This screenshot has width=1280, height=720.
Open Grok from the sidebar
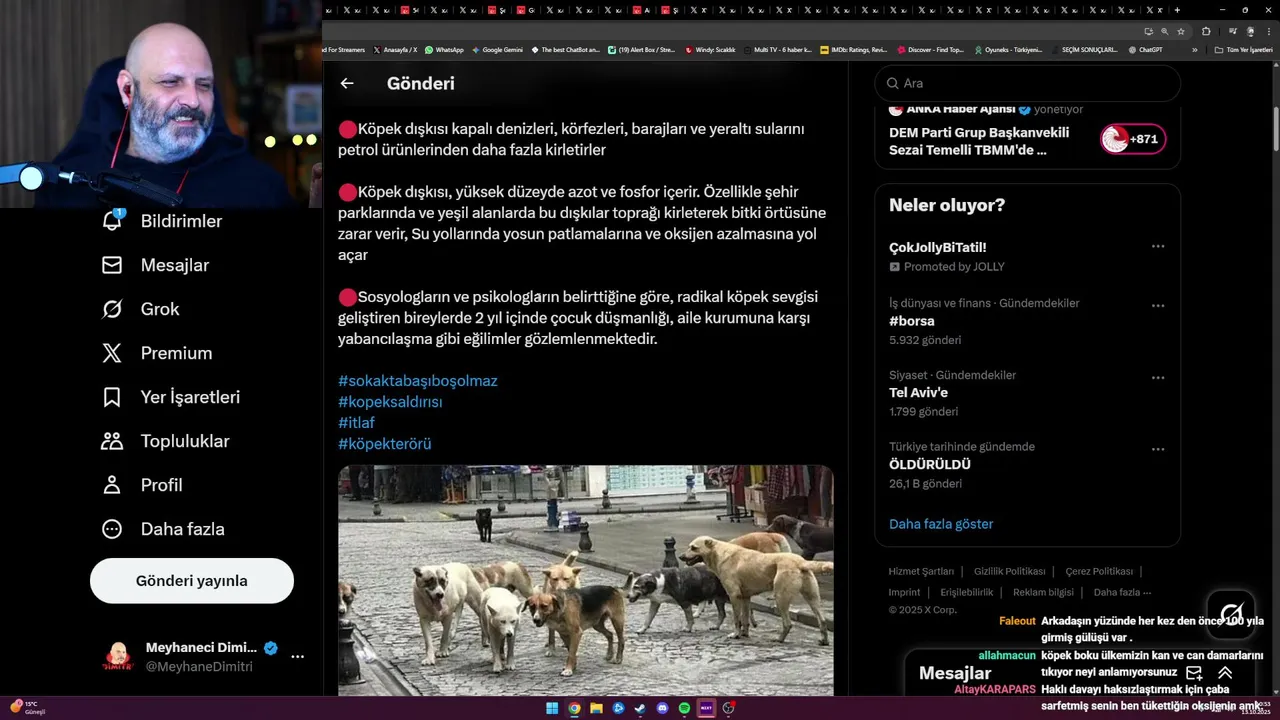click(x=140, y=309)
